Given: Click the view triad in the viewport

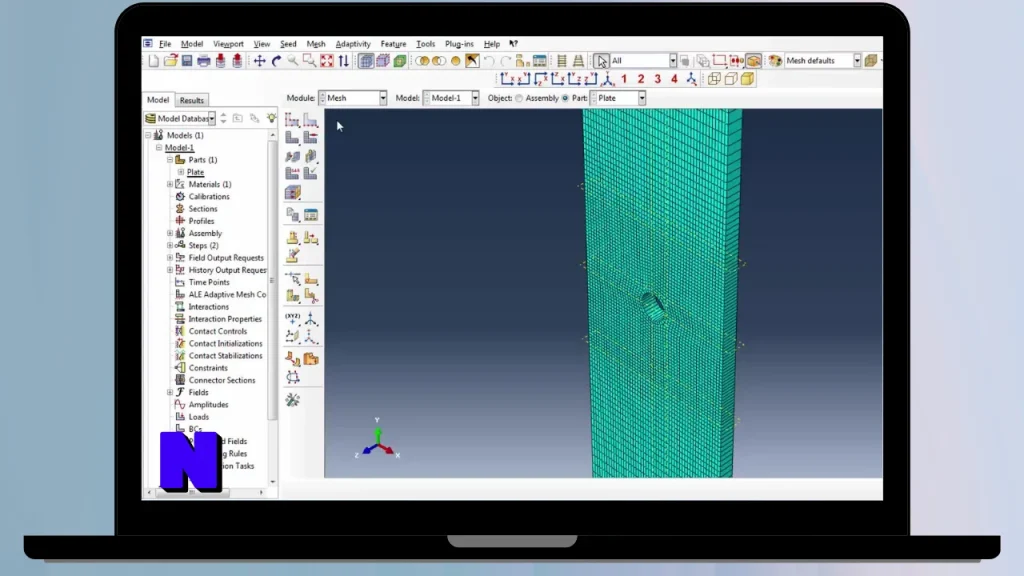Looking at the screenshot, I should (x=377, y=440).
